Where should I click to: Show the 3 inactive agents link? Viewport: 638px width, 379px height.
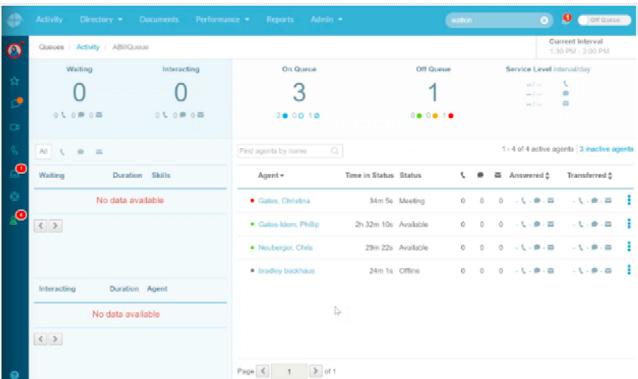point(606,149)
